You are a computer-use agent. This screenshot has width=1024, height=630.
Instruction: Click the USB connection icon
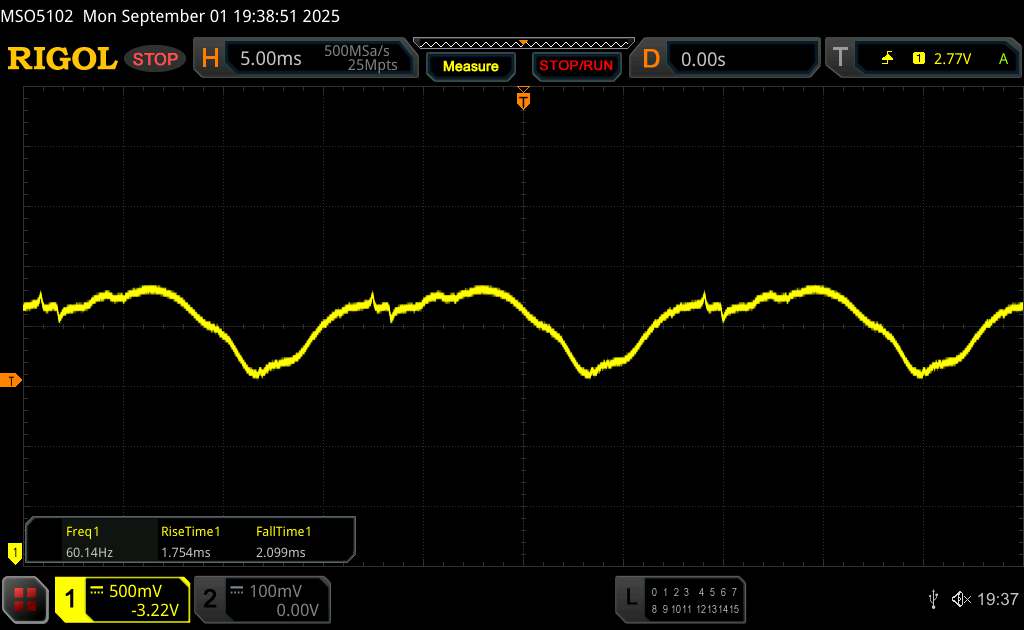pyautogui.click(x=933, y=599)
